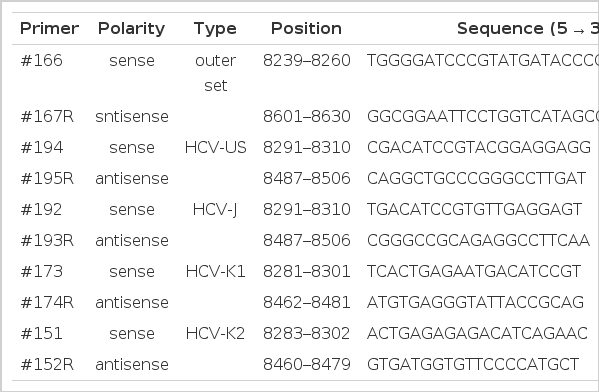
Task: Click the Polarity column header
Action: 131,29
